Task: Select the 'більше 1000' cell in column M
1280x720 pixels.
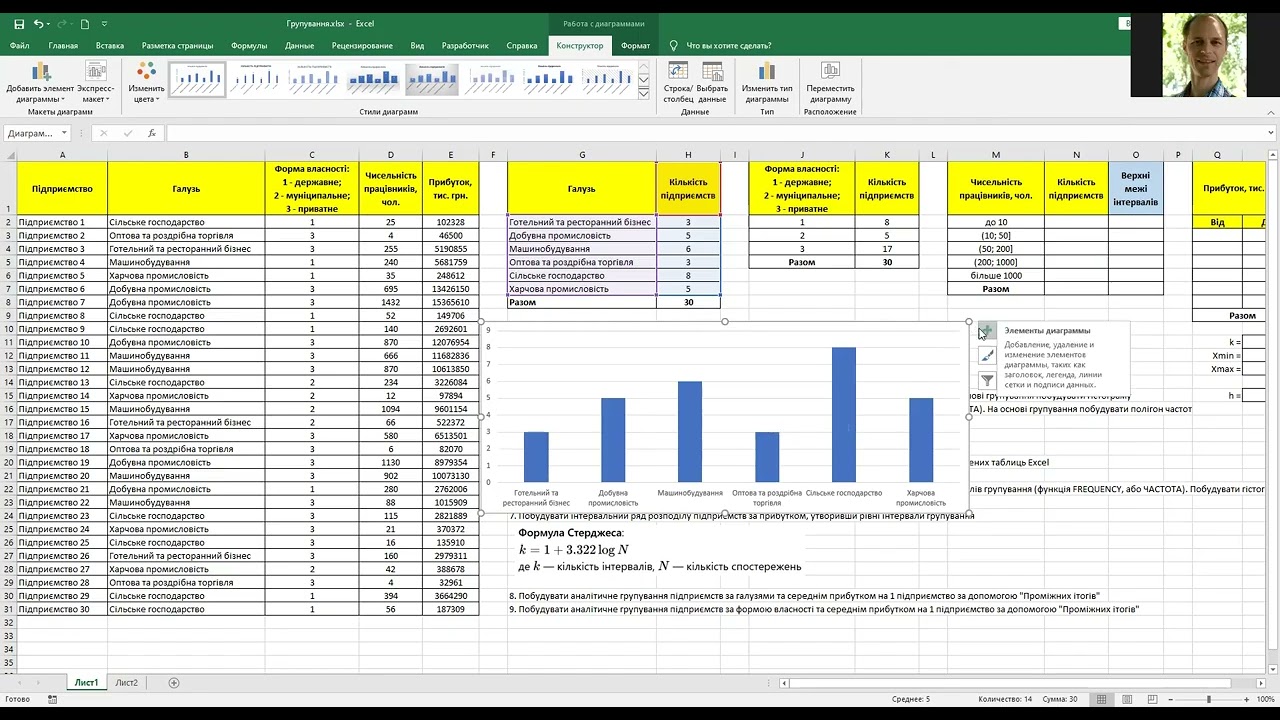Action: (996, 275)
